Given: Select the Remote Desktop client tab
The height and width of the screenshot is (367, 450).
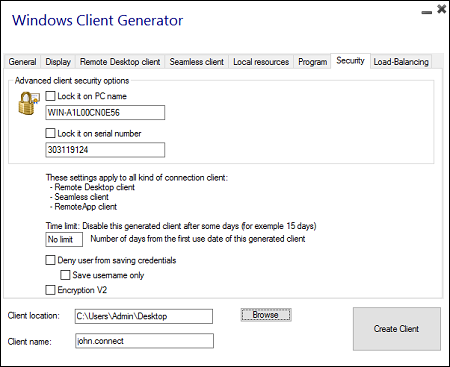Looking at the screenshot, I should coord(120,62).
